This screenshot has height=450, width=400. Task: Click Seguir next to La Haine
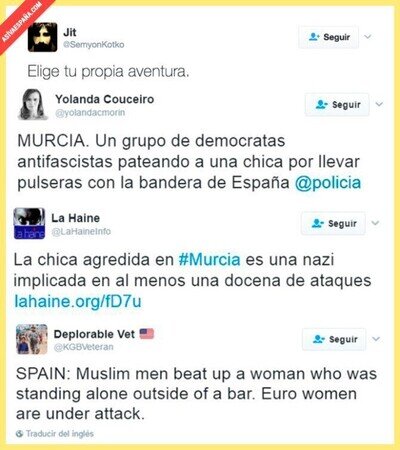pos(333,223)
